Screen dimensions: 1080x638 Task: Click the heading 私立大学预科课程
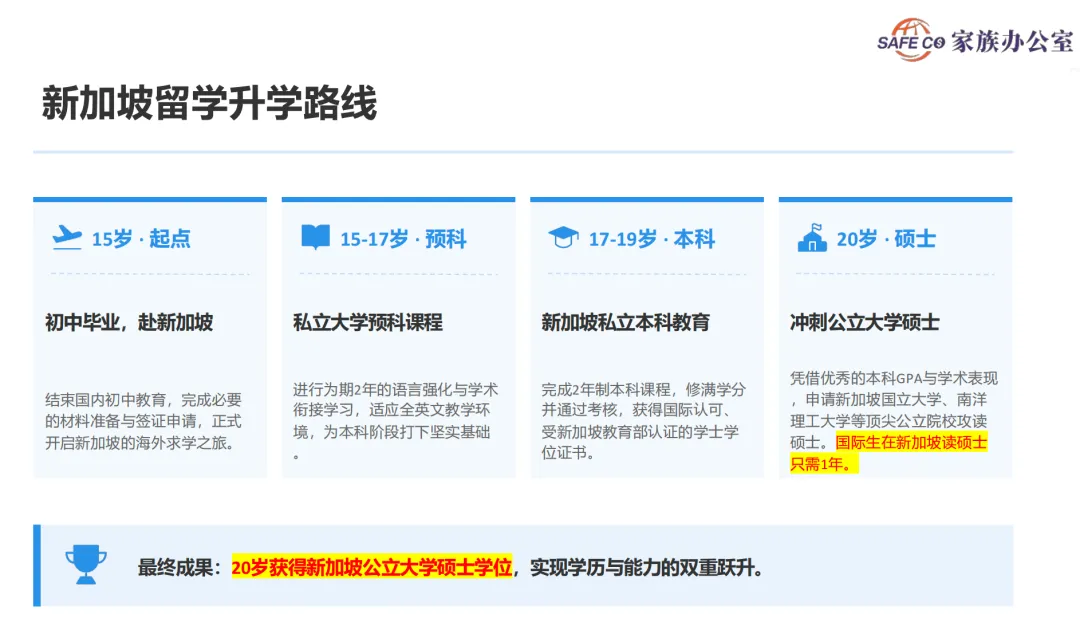368,322
